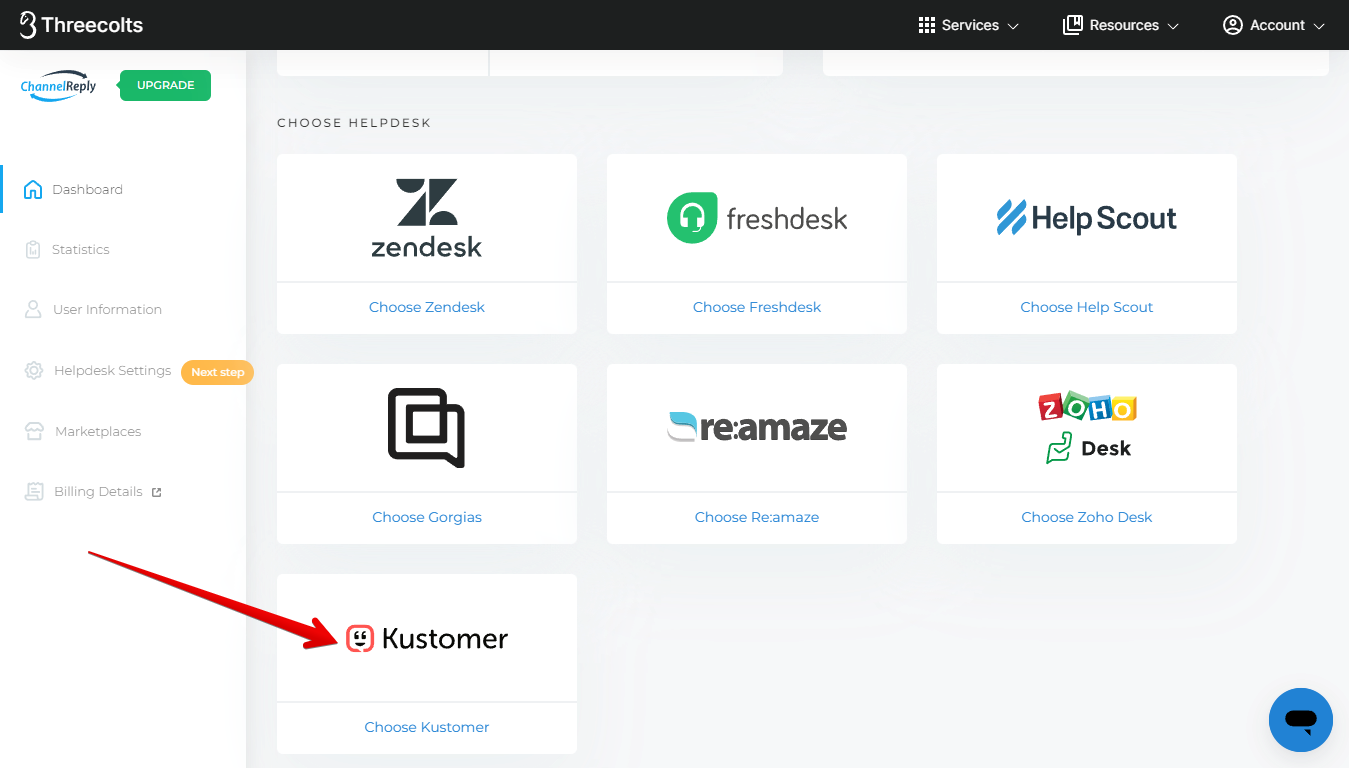Click the Helpdesk Settings gear icon
The height and width of the screenshot is (768, 1349).
tap(34, 371)
